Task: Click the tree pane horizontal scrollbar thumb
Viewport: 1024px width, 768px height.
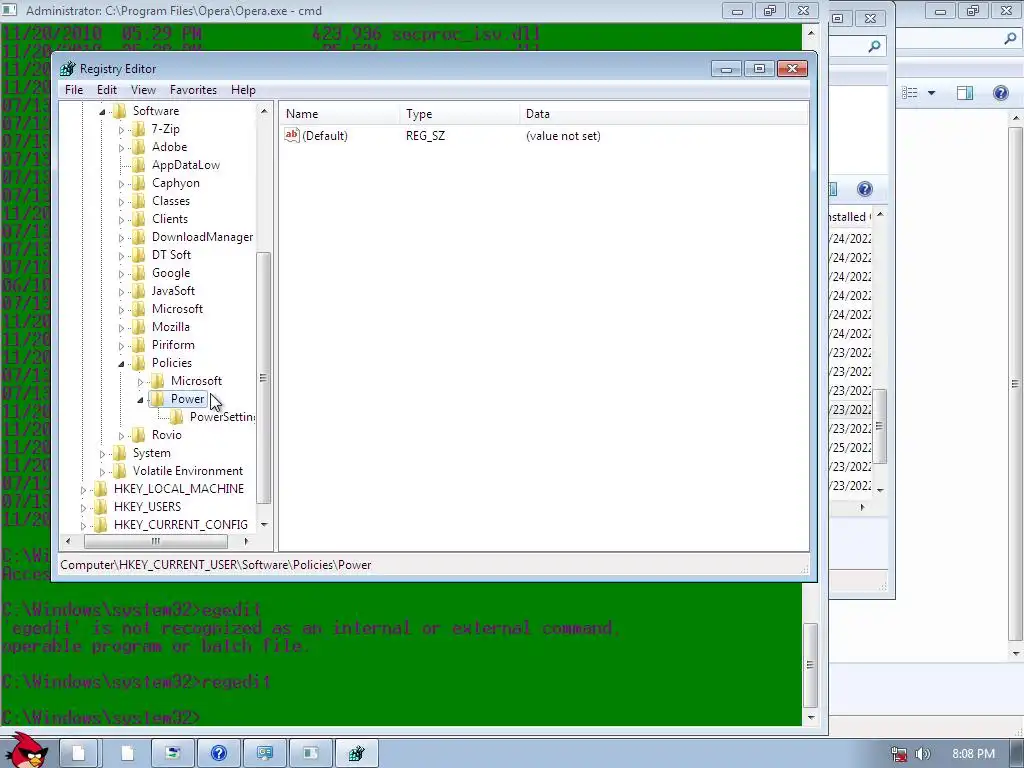Action: point(155,541)
